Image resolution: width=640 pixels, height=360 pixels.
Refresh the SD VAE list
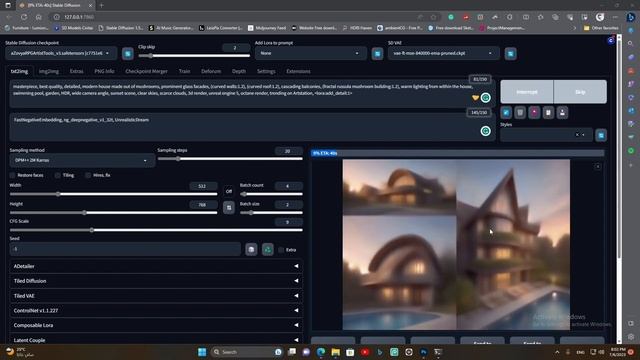(x=511, y=53)
